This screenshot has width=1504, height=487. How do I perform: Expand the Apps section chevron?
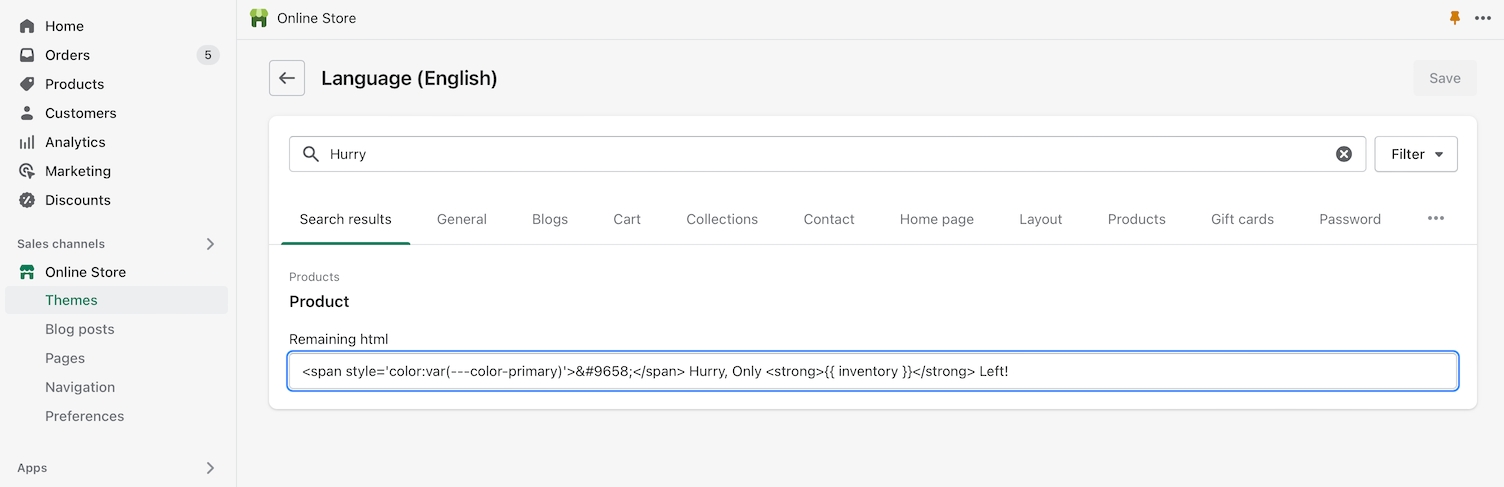[x=210, y=468]
